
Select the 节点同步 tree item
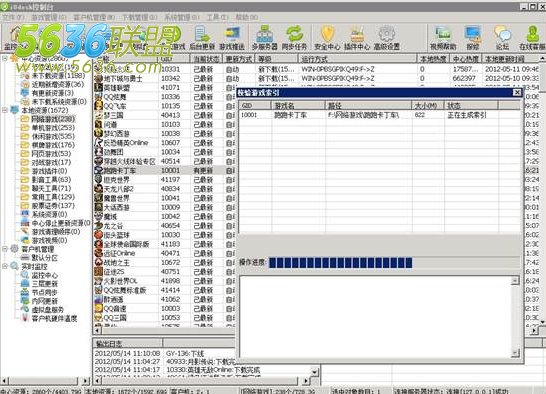(45, 292)
